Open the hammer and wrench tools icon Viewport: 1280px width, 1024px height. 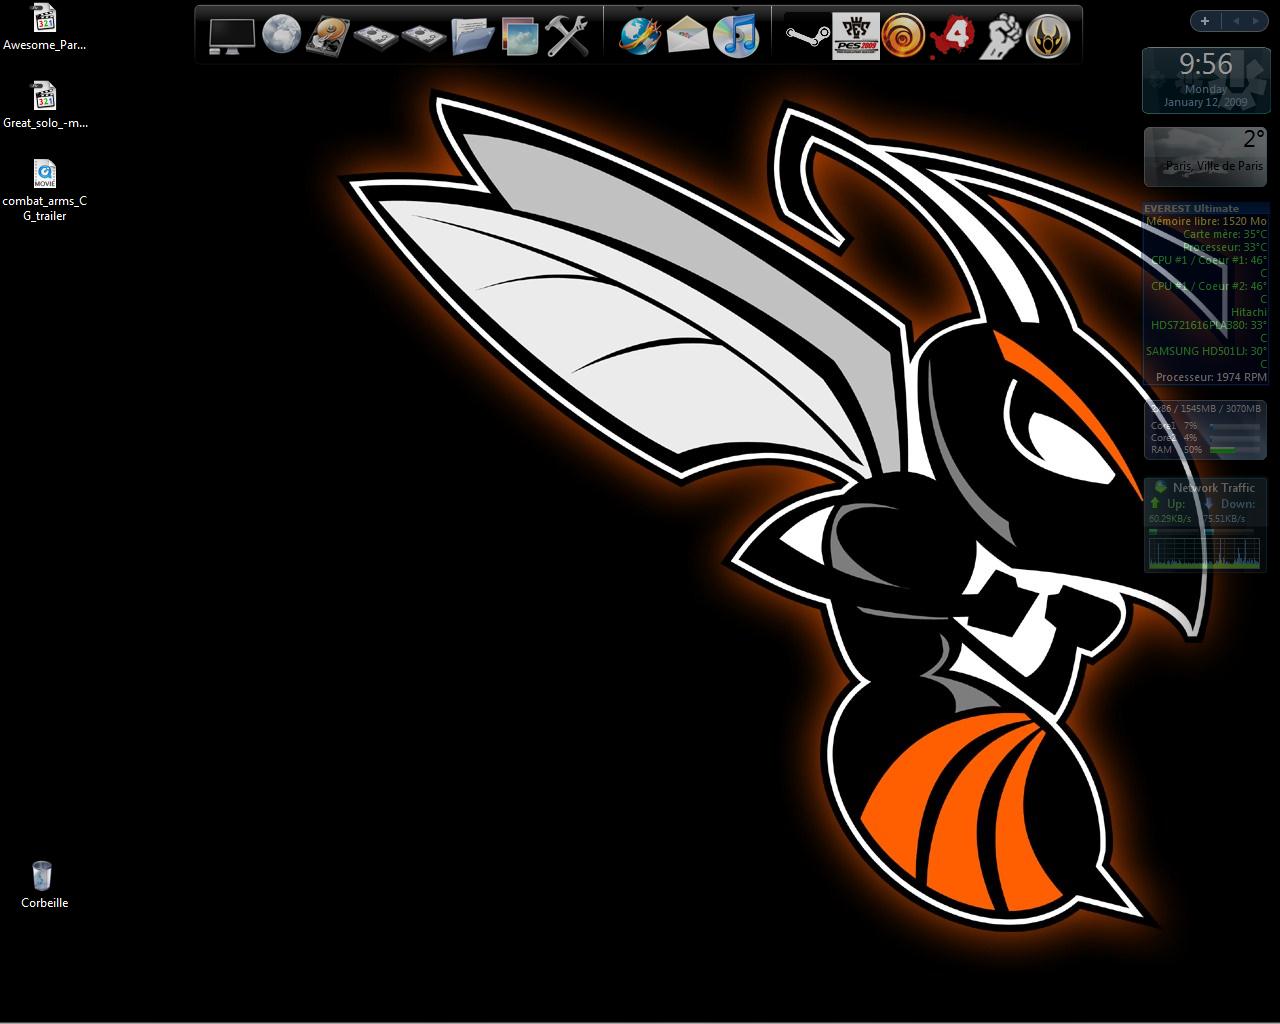[566, 36]
